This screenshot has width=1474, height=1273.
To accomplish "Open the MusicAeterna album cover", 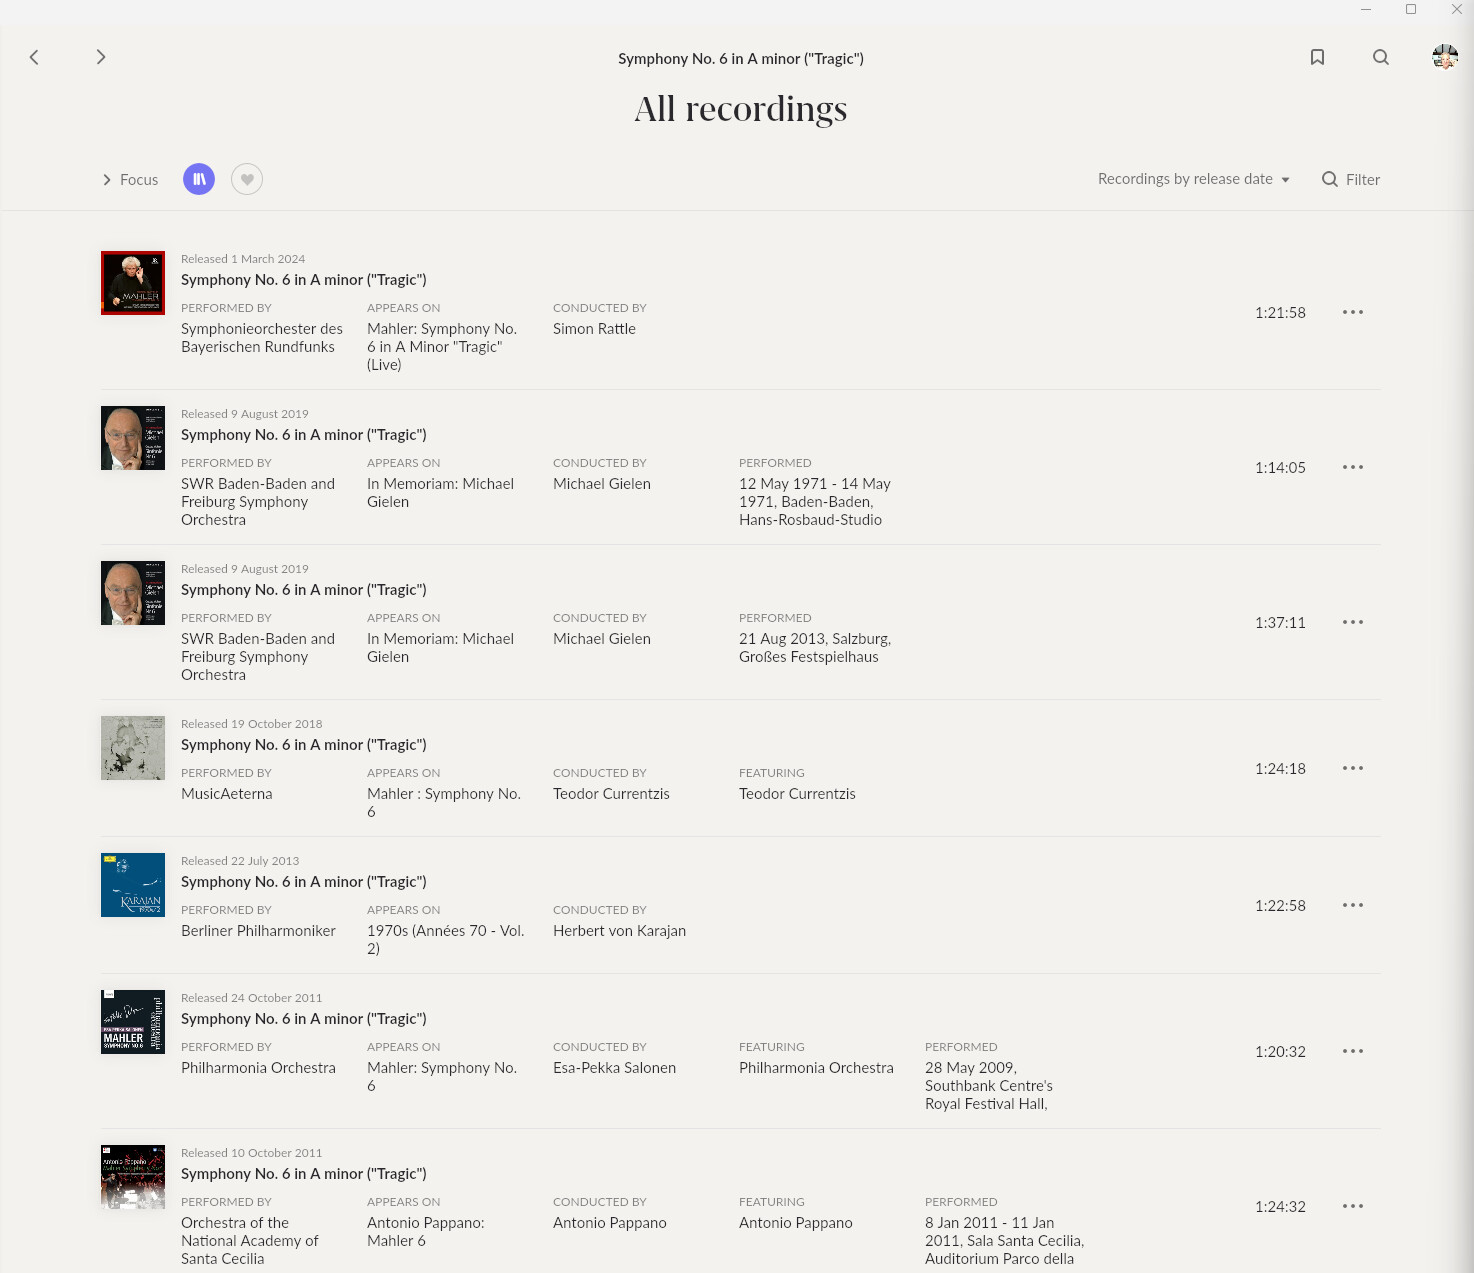I will 133,748.
